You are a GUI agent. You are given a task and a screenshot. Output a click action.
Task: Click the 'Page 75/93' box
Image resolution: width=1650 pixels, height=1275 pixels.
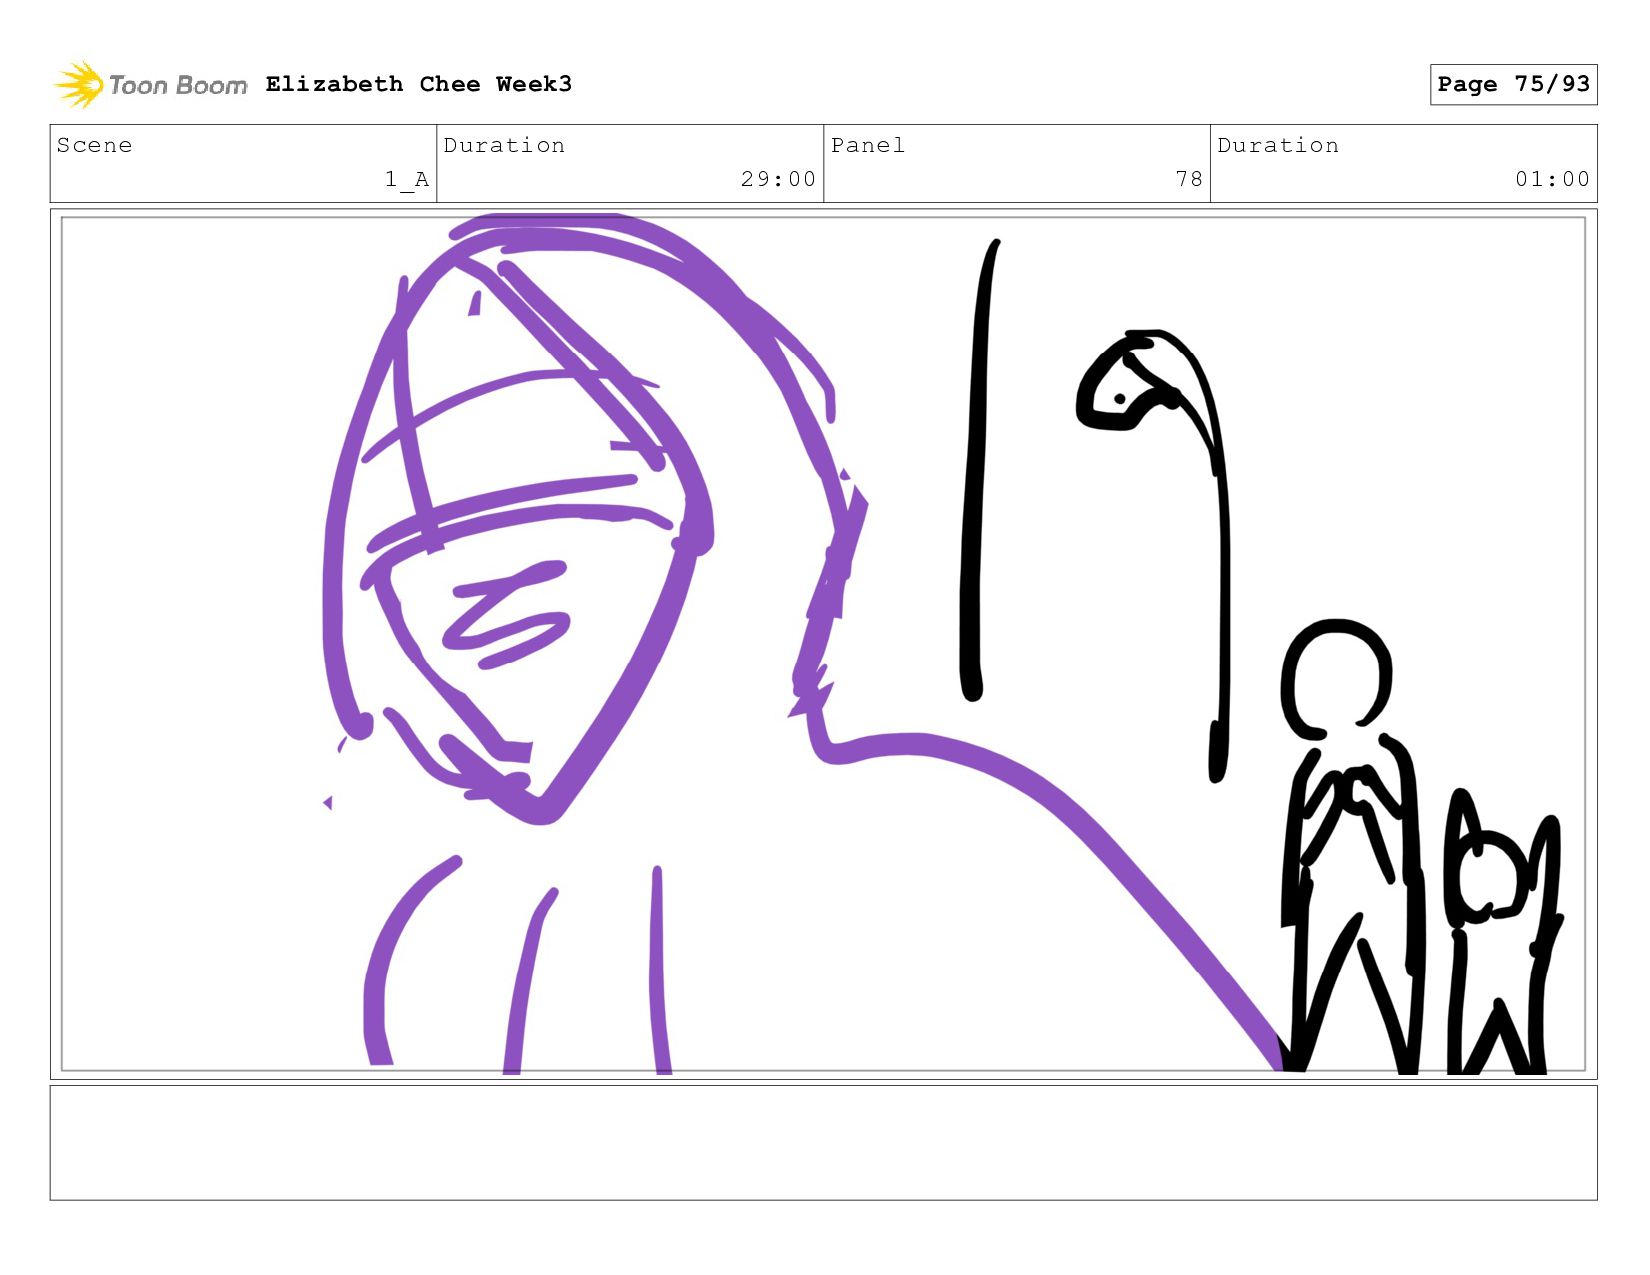tap(1513, 84)
